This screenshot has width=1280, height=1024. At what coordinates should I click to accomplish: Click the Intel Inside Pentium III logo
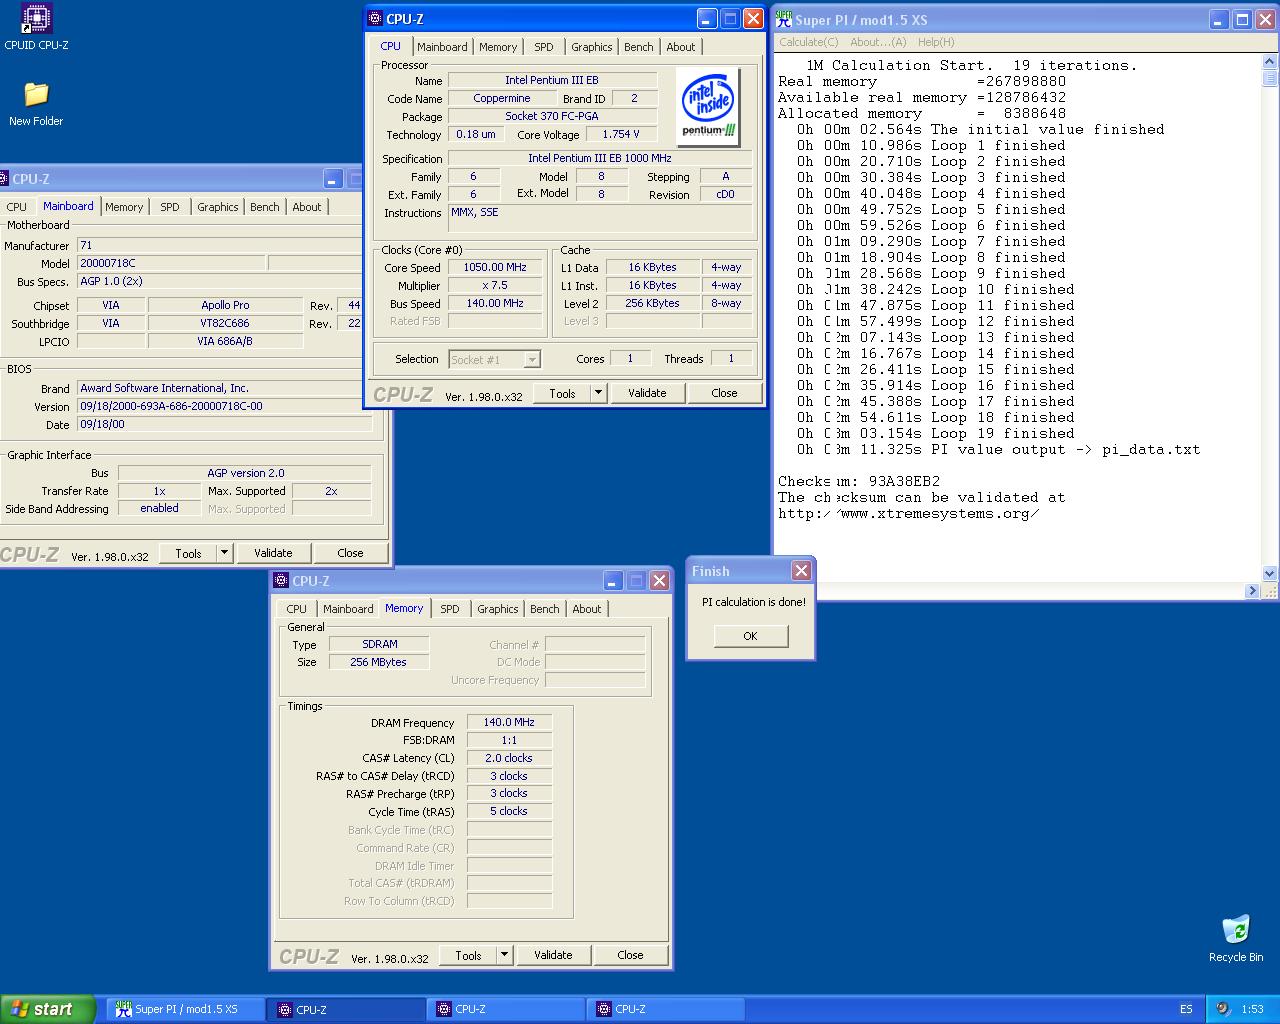click(x=708, y=106)
